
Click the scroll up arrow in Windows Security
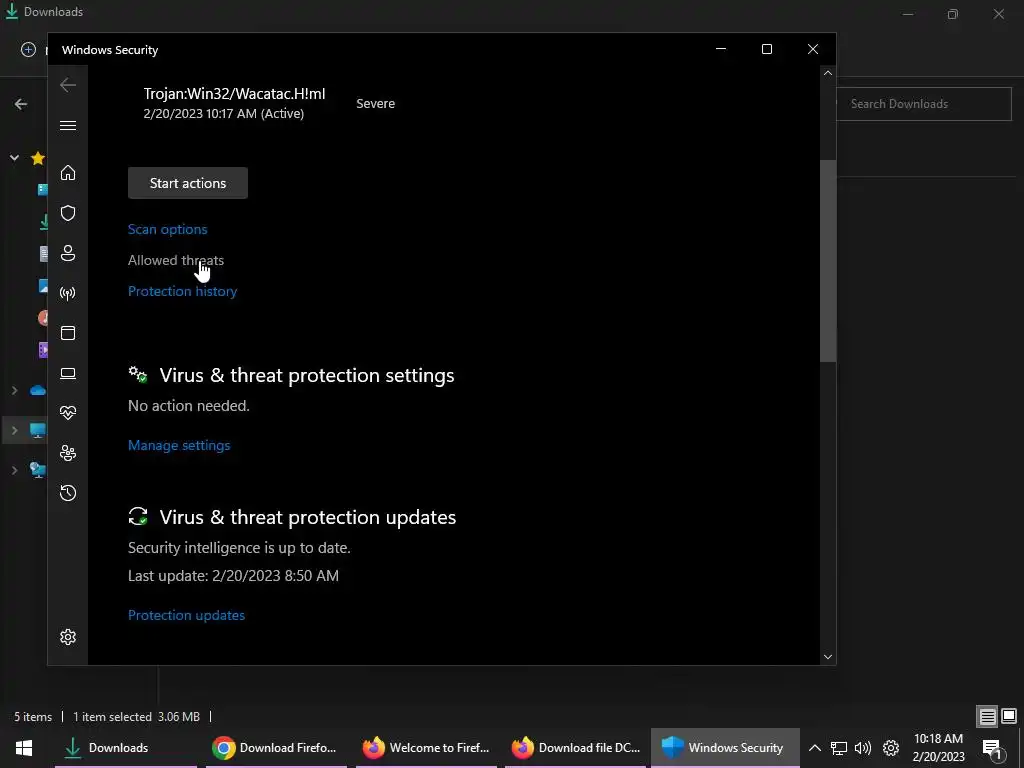coord(828,73)
